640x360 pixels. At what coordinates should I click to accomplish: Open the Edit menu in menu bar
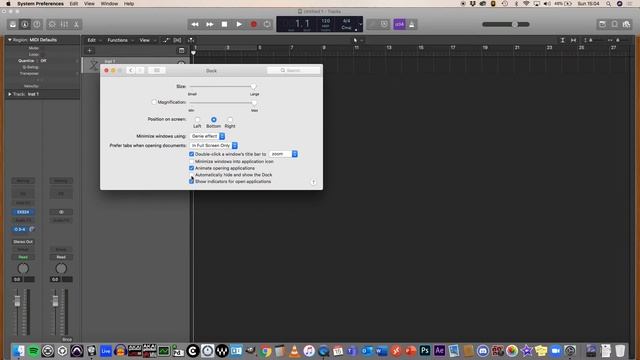(x=73, y=4)
